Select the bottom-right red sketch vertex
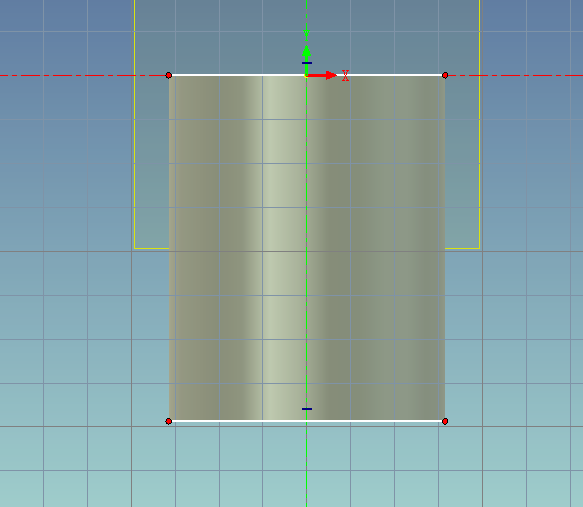The height and width of the screenshot is (507, 583). [x=445, y=421]
